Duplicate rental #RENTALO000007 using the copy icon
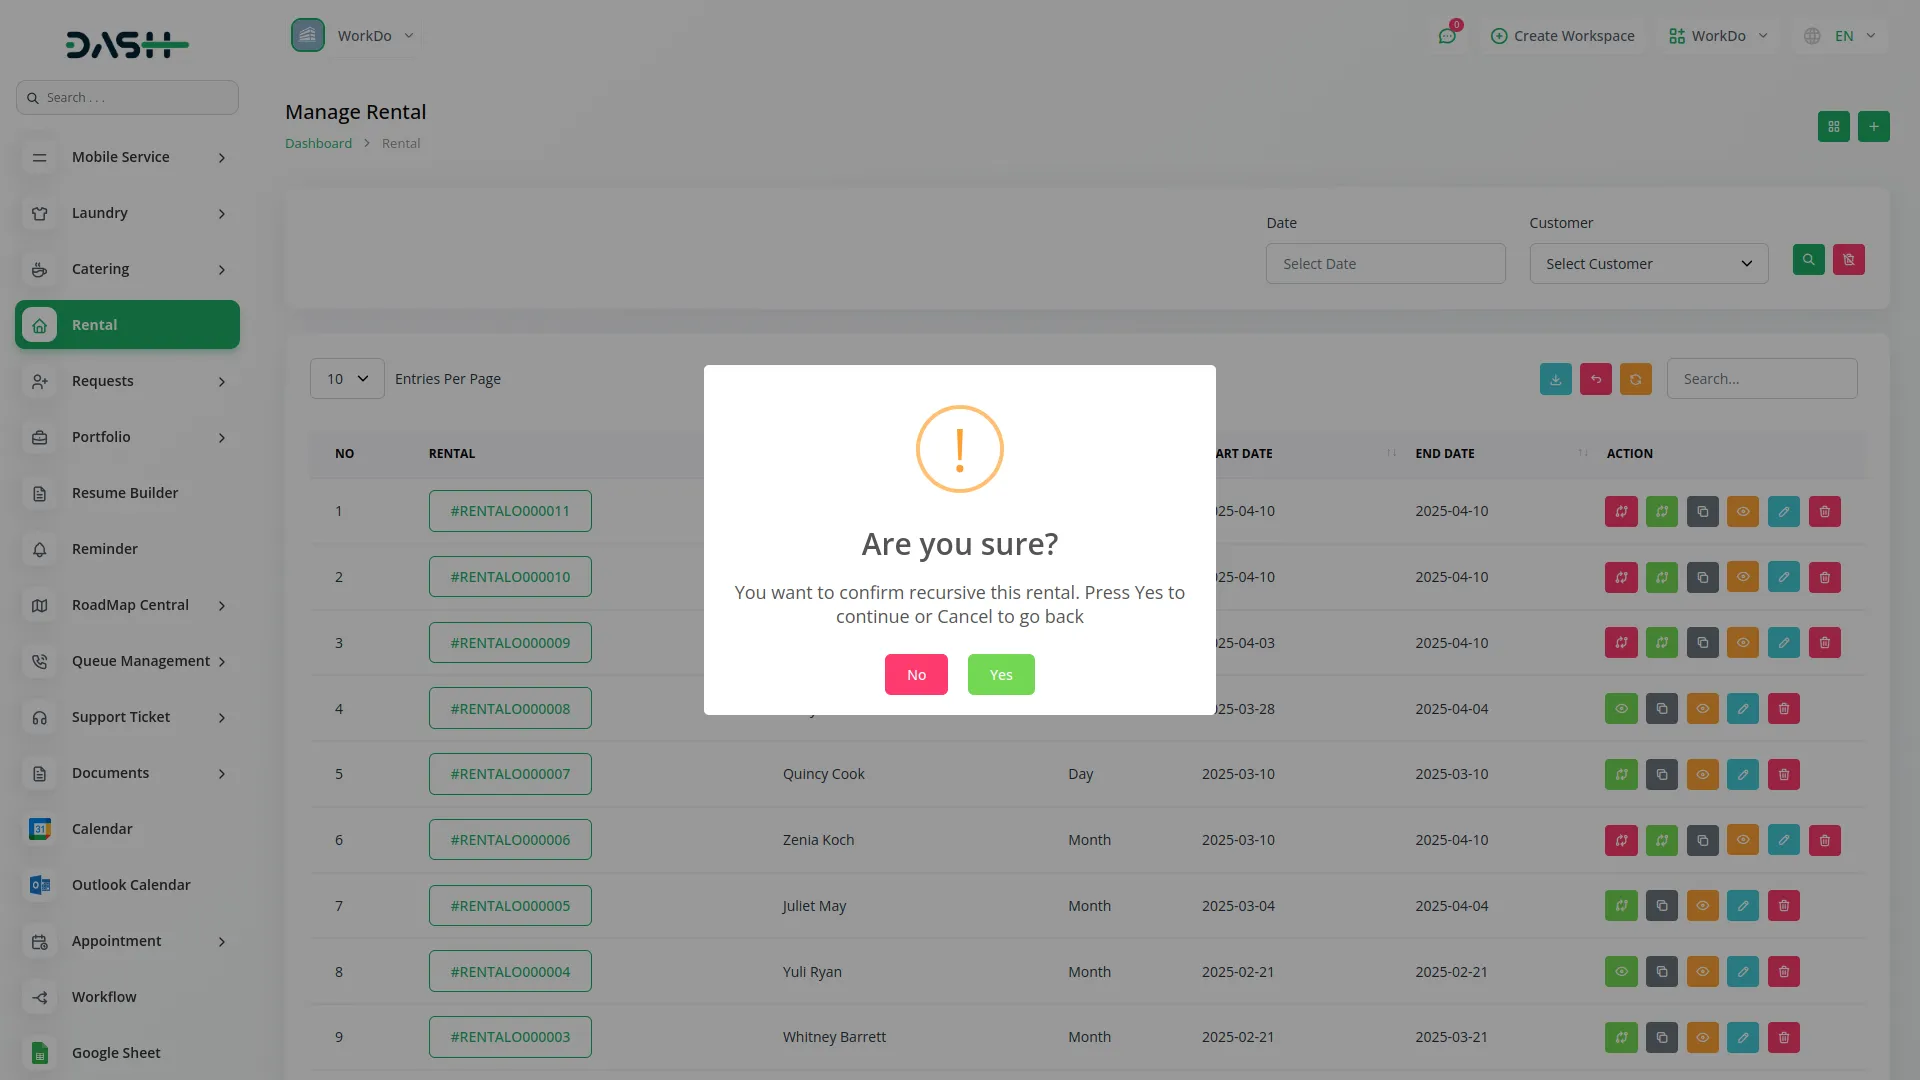 point(1662,774)
